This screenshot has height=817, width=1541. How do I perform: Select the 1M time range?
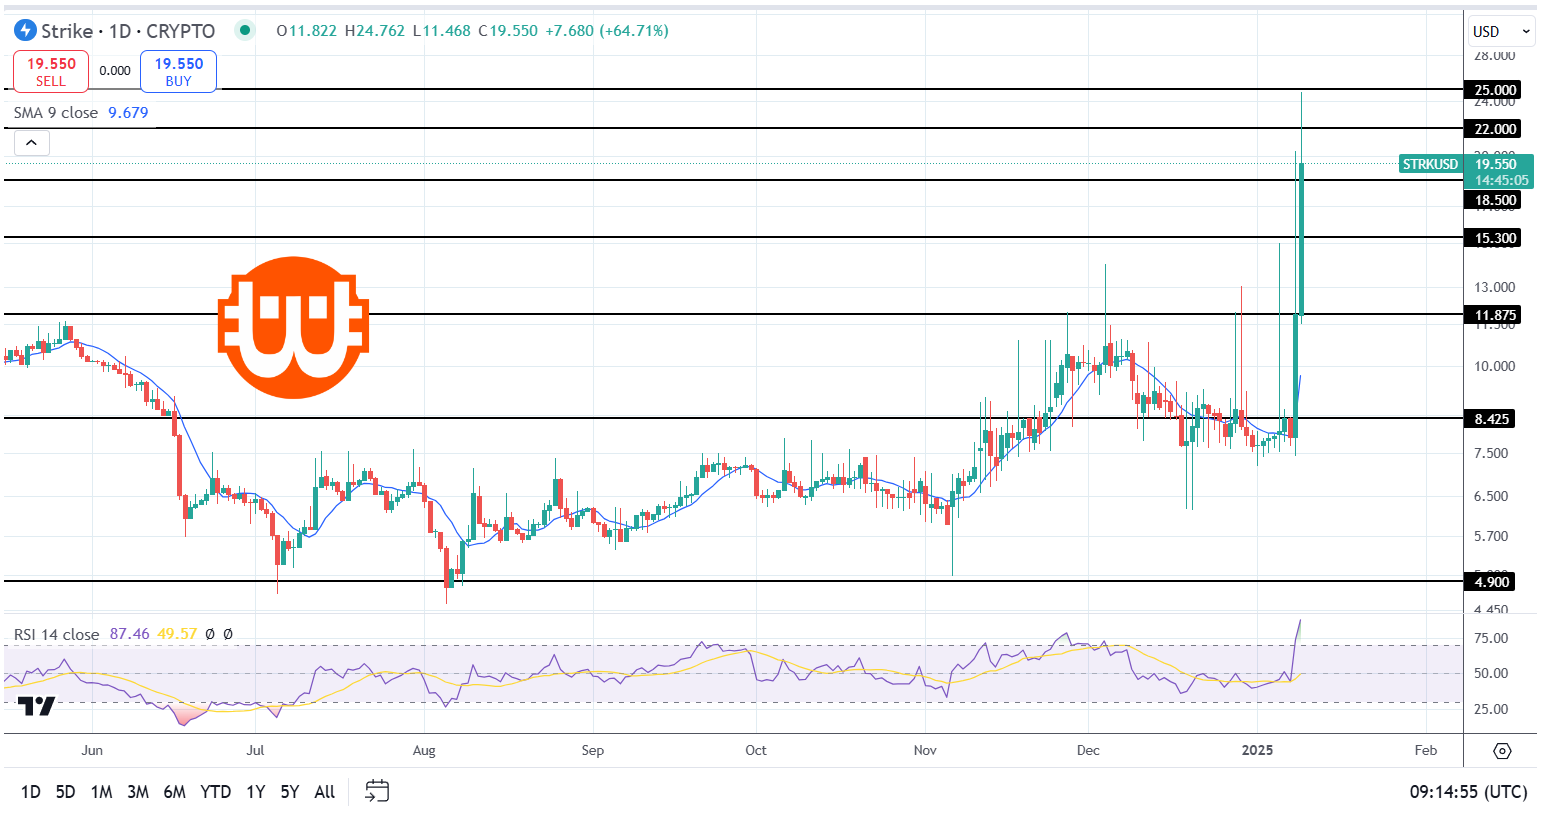[101, 792]
